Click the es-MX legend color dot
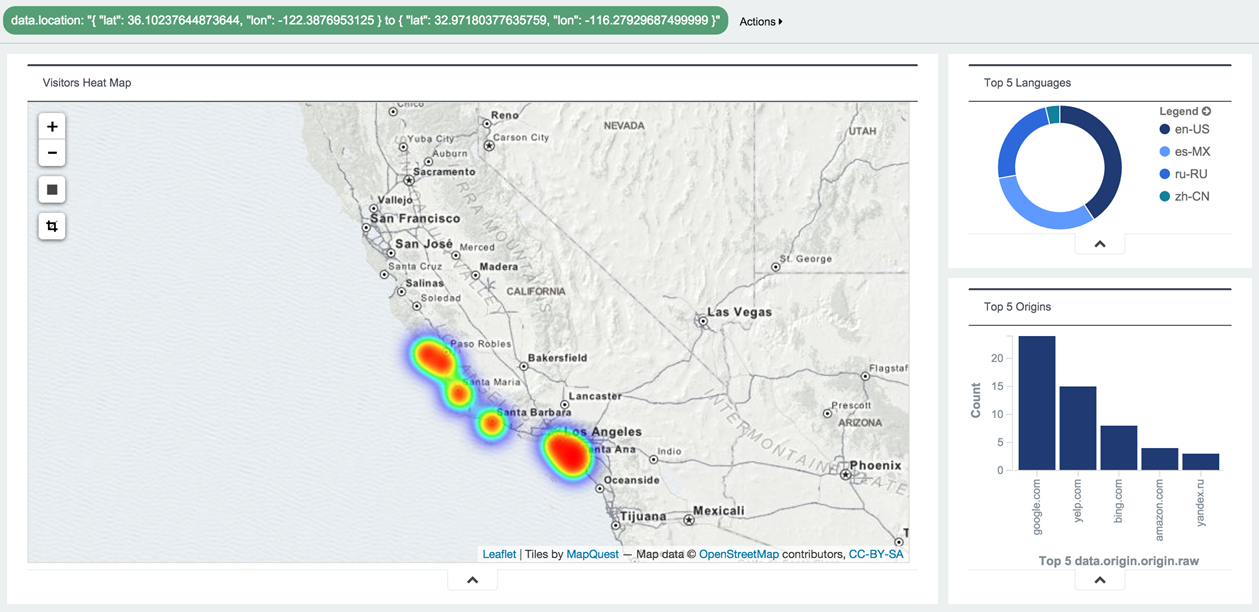The image size is (1259, 612). [x=1164, y=152]
